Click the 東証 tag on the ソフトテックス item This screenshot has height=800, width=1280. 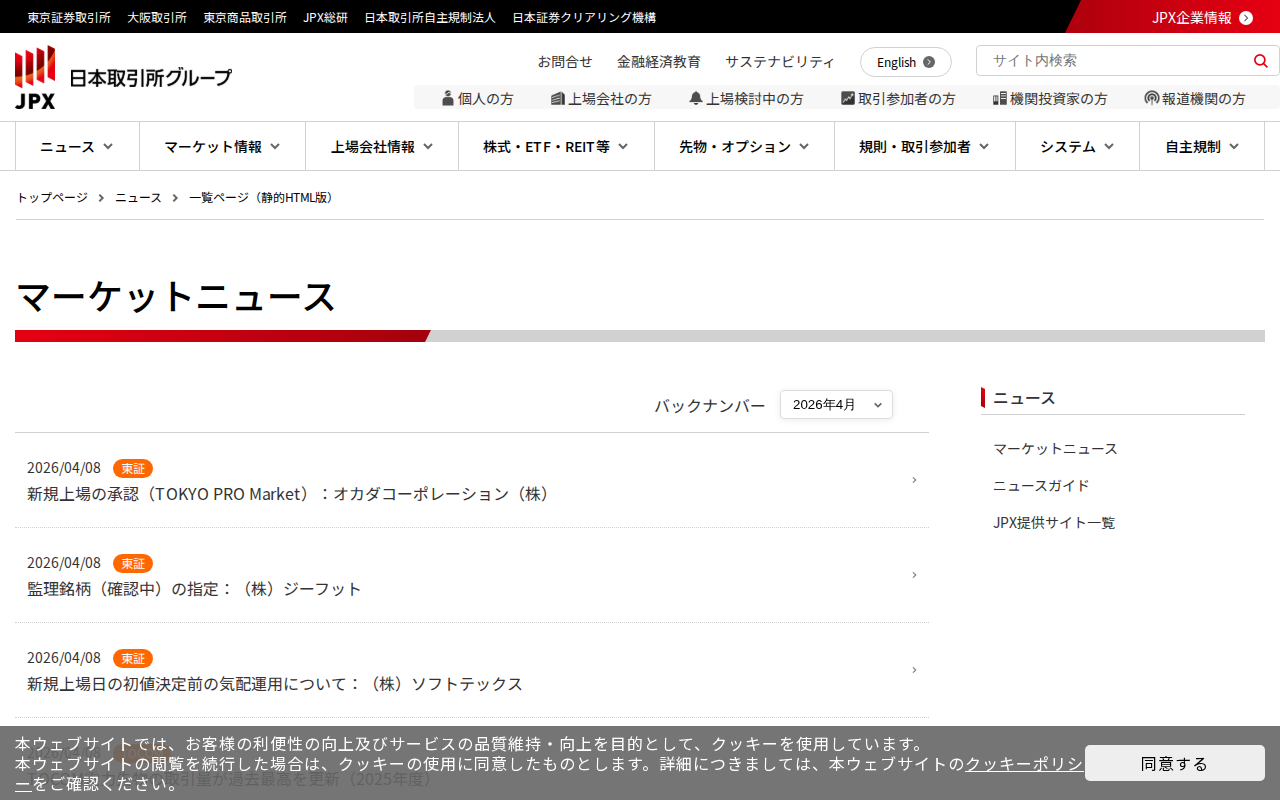[133, 658]
